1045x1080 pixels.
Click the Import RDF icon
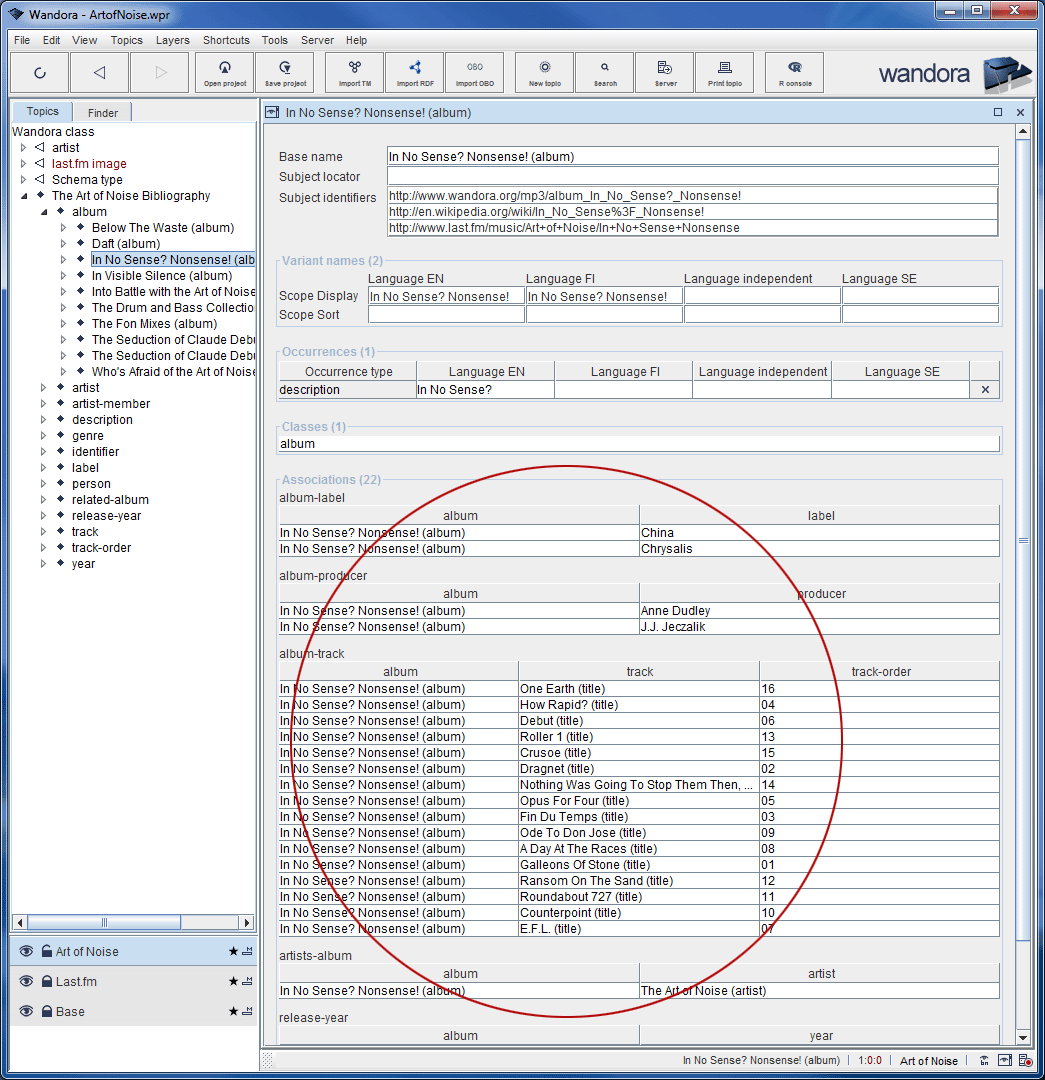click(414, 72)
